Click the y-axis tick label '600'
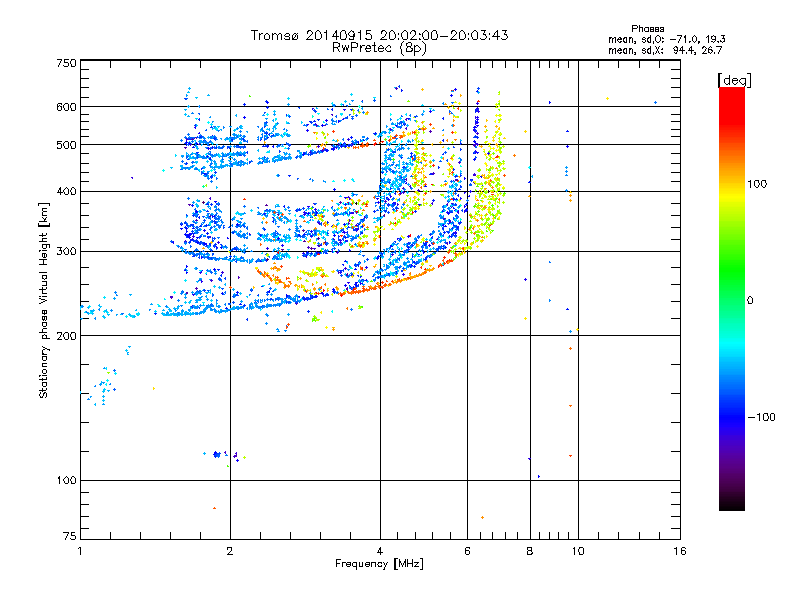800x600 pixels. pos(66,107)
